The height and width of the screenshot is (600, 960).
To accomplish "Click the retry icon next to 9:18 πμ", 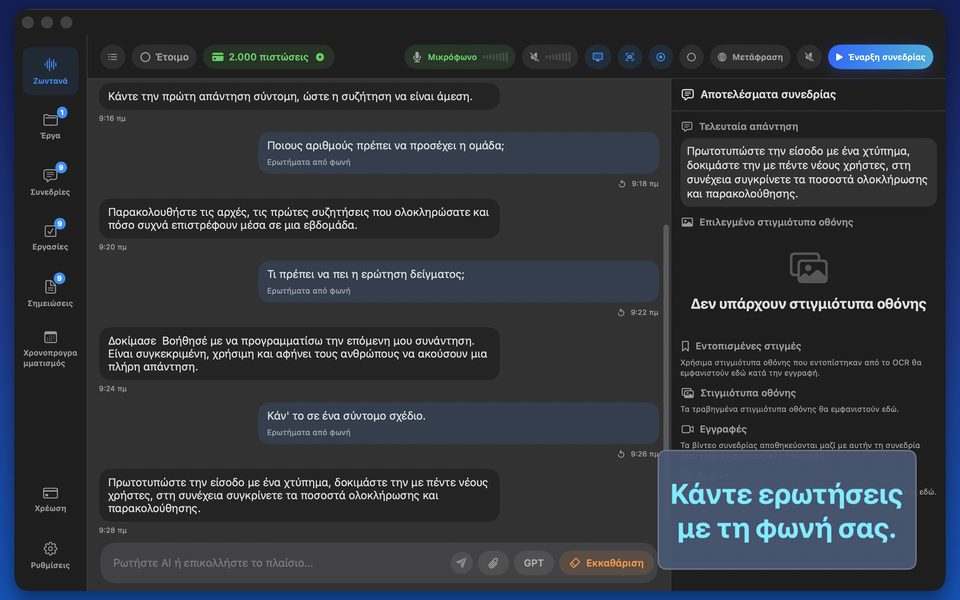I will [622, 184].
